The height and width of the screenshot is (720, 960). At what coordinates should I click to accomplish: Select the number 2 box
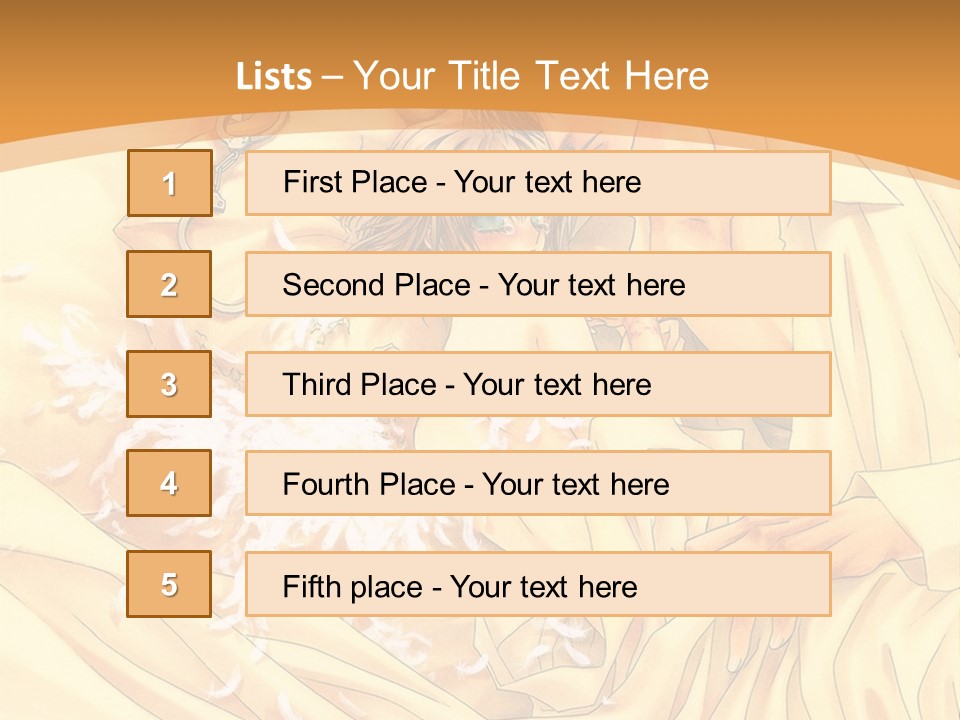pos(169,284)
